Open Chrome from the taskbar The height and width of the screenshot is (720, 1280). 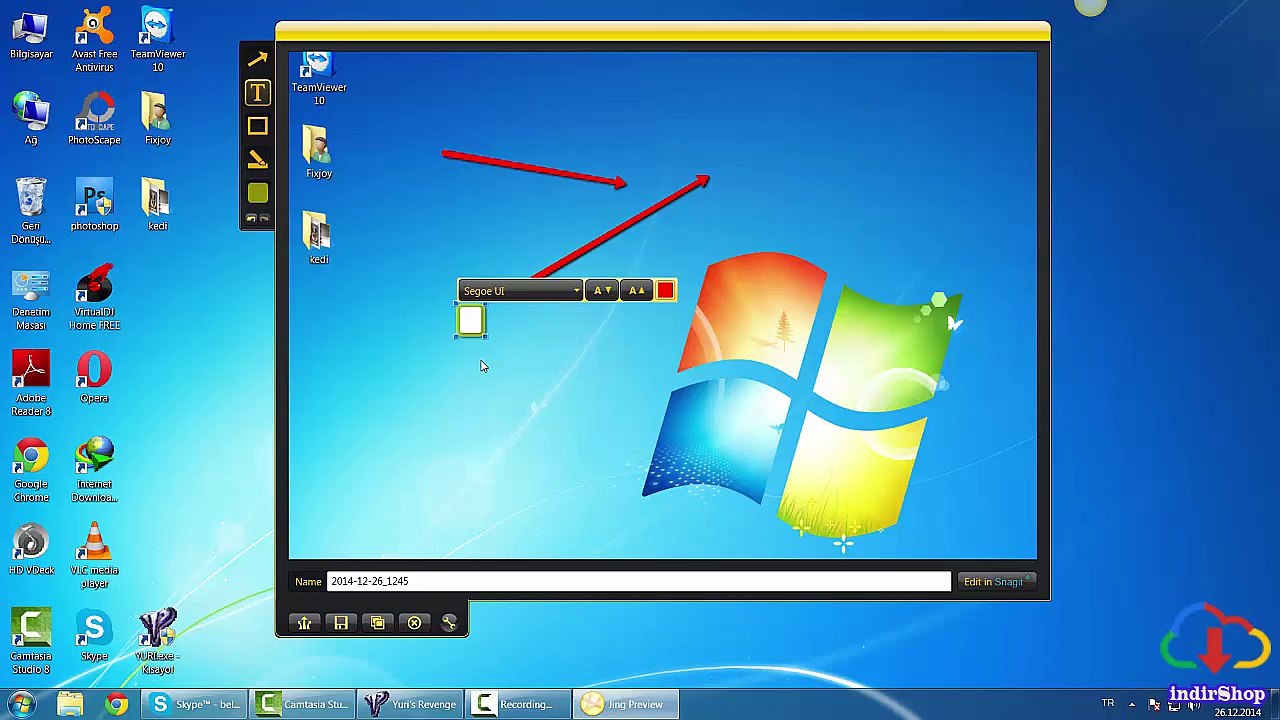point(116,704)
